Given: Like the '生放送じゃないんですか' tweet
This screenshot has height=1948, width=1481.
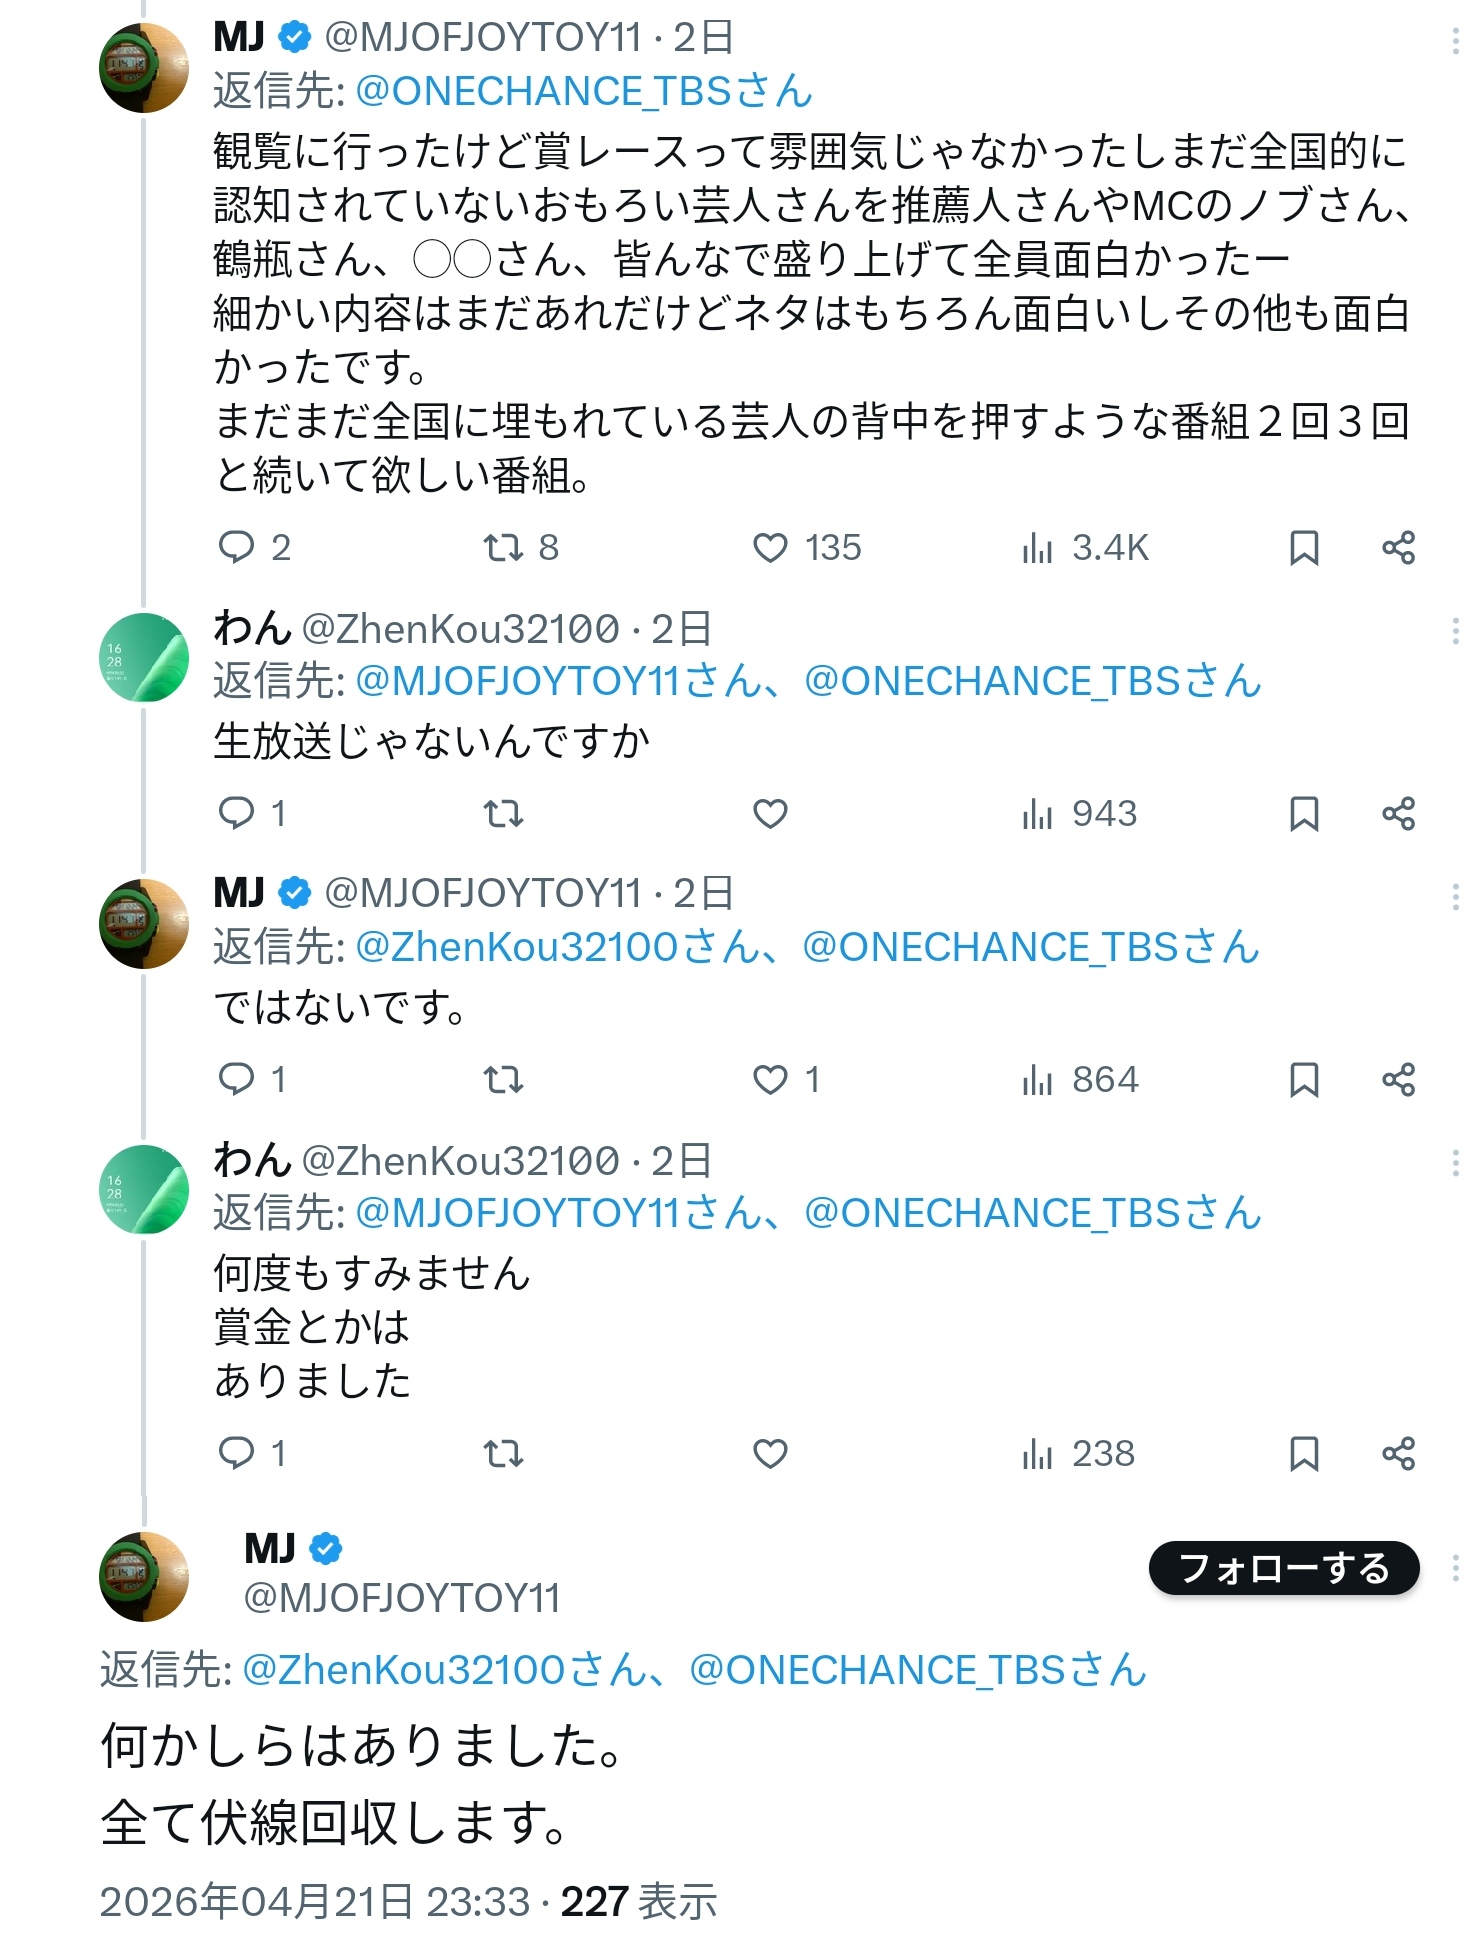Looking at the screenshot, I should click(x=770, y=814).
